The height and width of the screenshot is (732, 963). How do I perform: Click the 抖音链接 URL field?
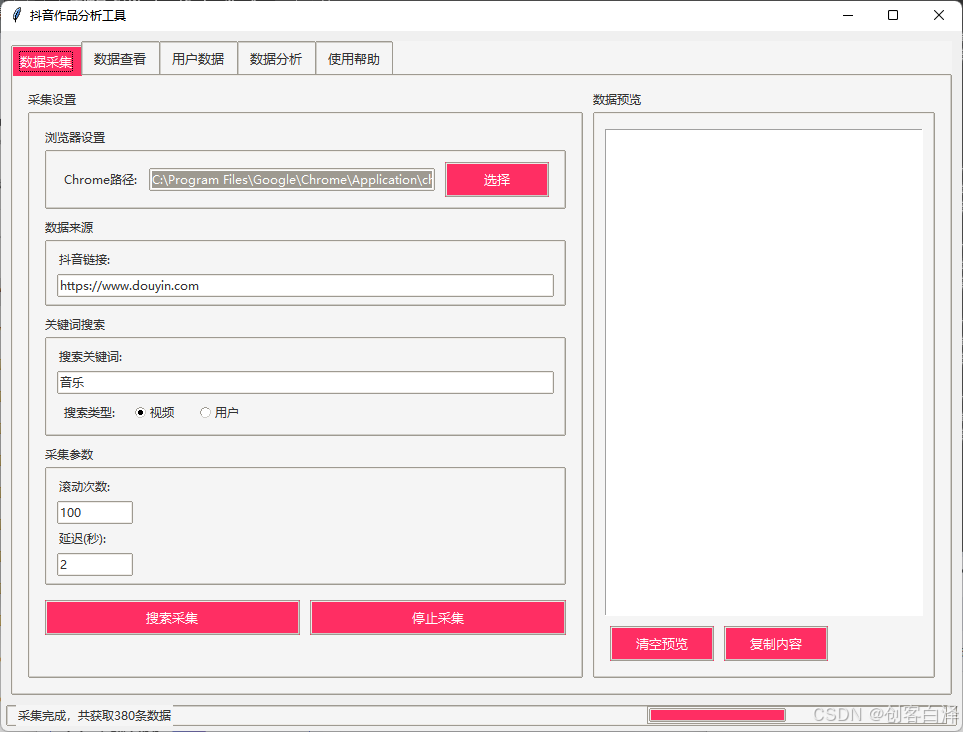pyautogui.click(x=305, y=286)
